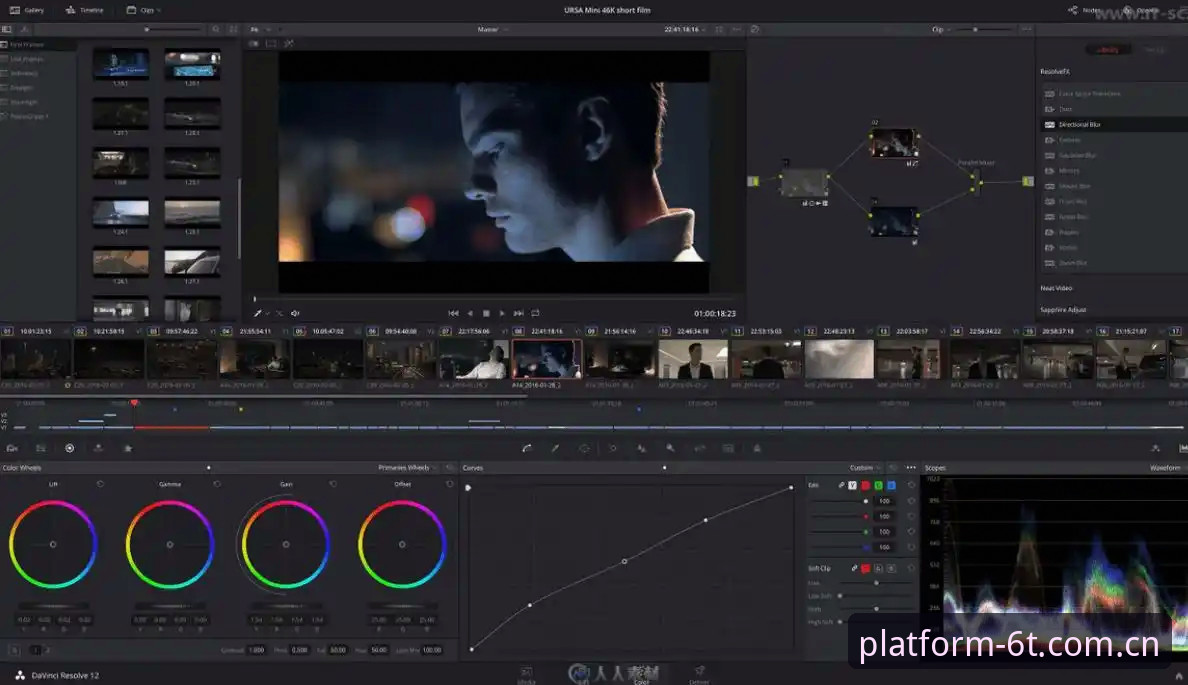Viewport: 1188px width, 685px height.
Task: Select the Directional Blur effect
Action: (x=1115, y=124)
